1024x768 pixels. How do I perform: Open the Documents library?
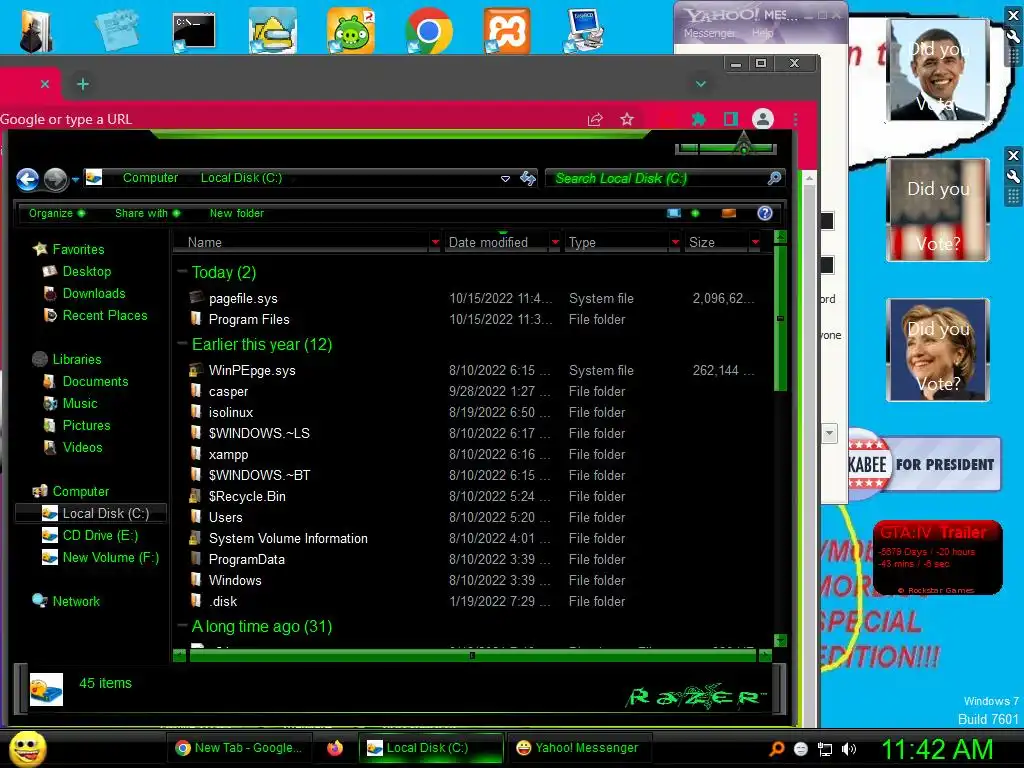coord(95,381)
